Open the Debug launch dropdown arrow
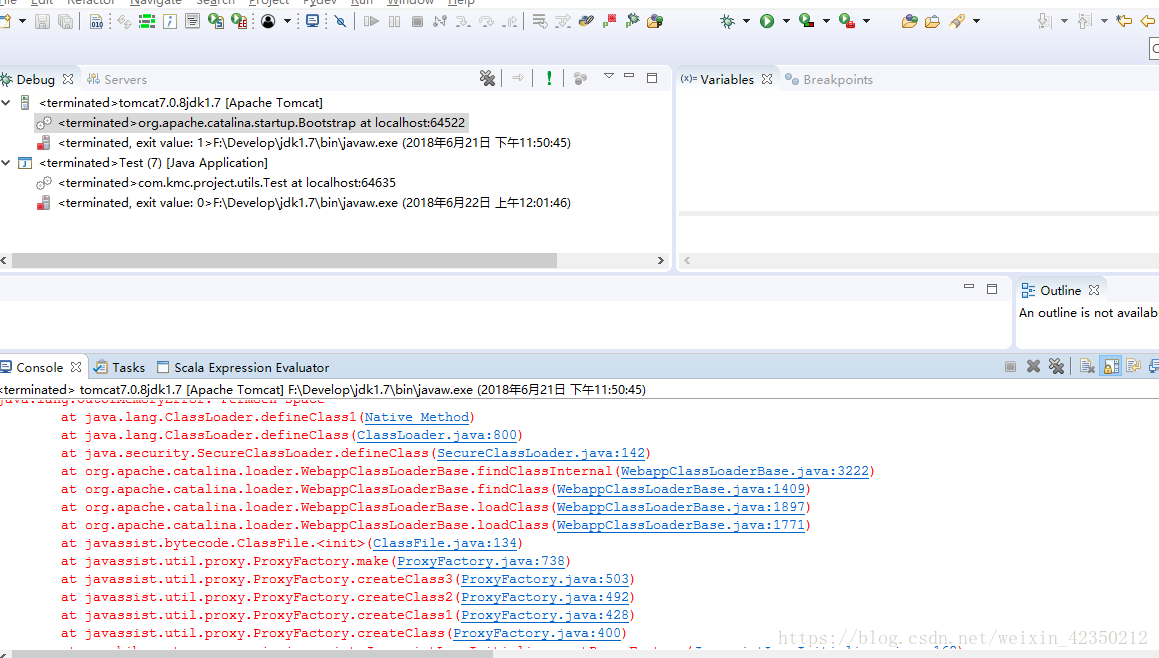Image resolution: width=1159 pixels, height=658 pixels. [x=747, y=21]
